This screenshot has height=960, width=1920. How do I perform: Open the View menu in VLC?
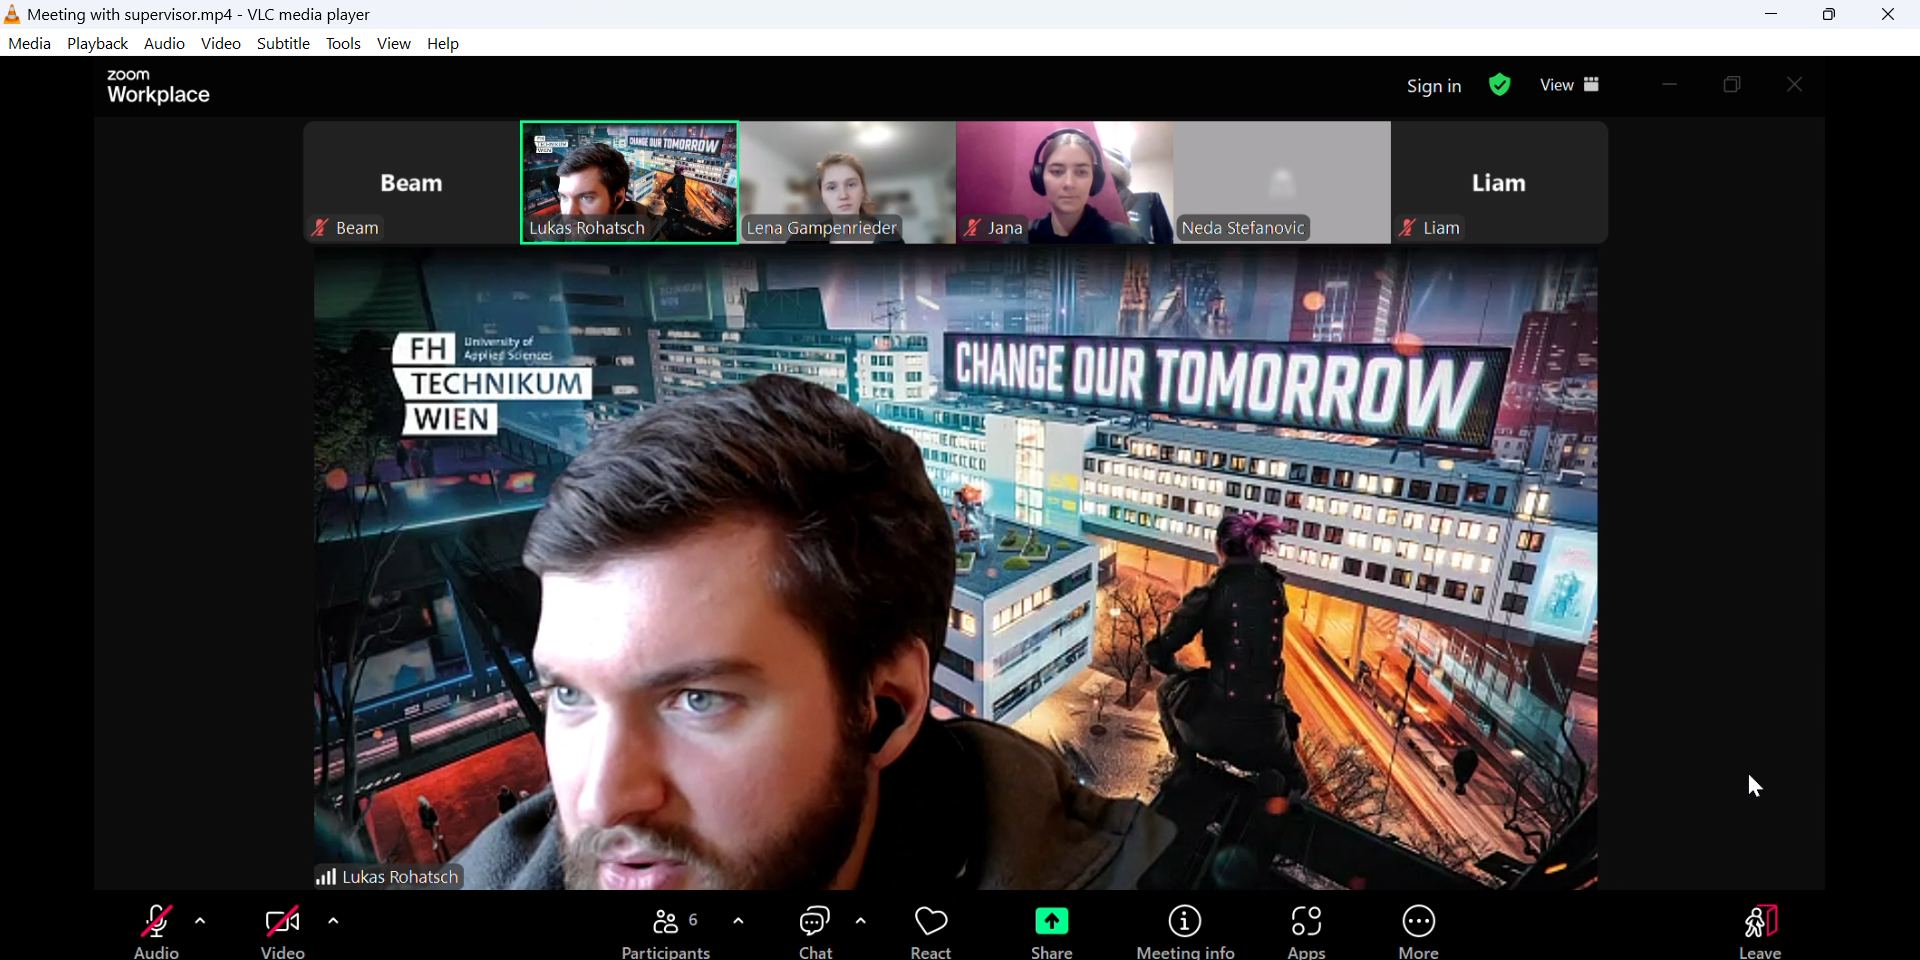click(394, 44)
